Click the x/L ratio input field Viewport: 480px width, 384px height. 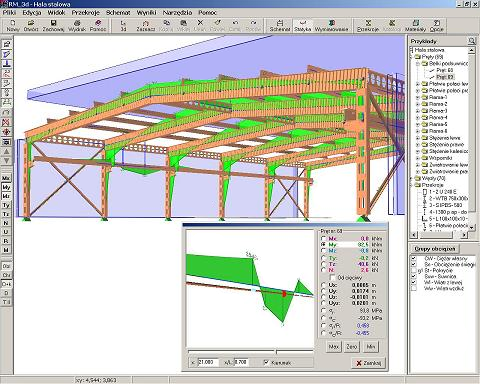pyautogui.click(x=241, y=362)
